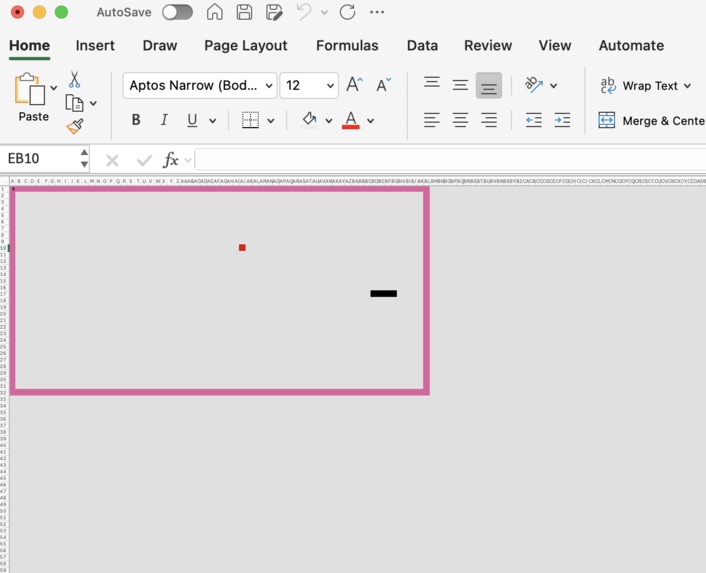706x573 pixels.
Task: Click the Increase Font Size icon
Action: pos(354,84)
